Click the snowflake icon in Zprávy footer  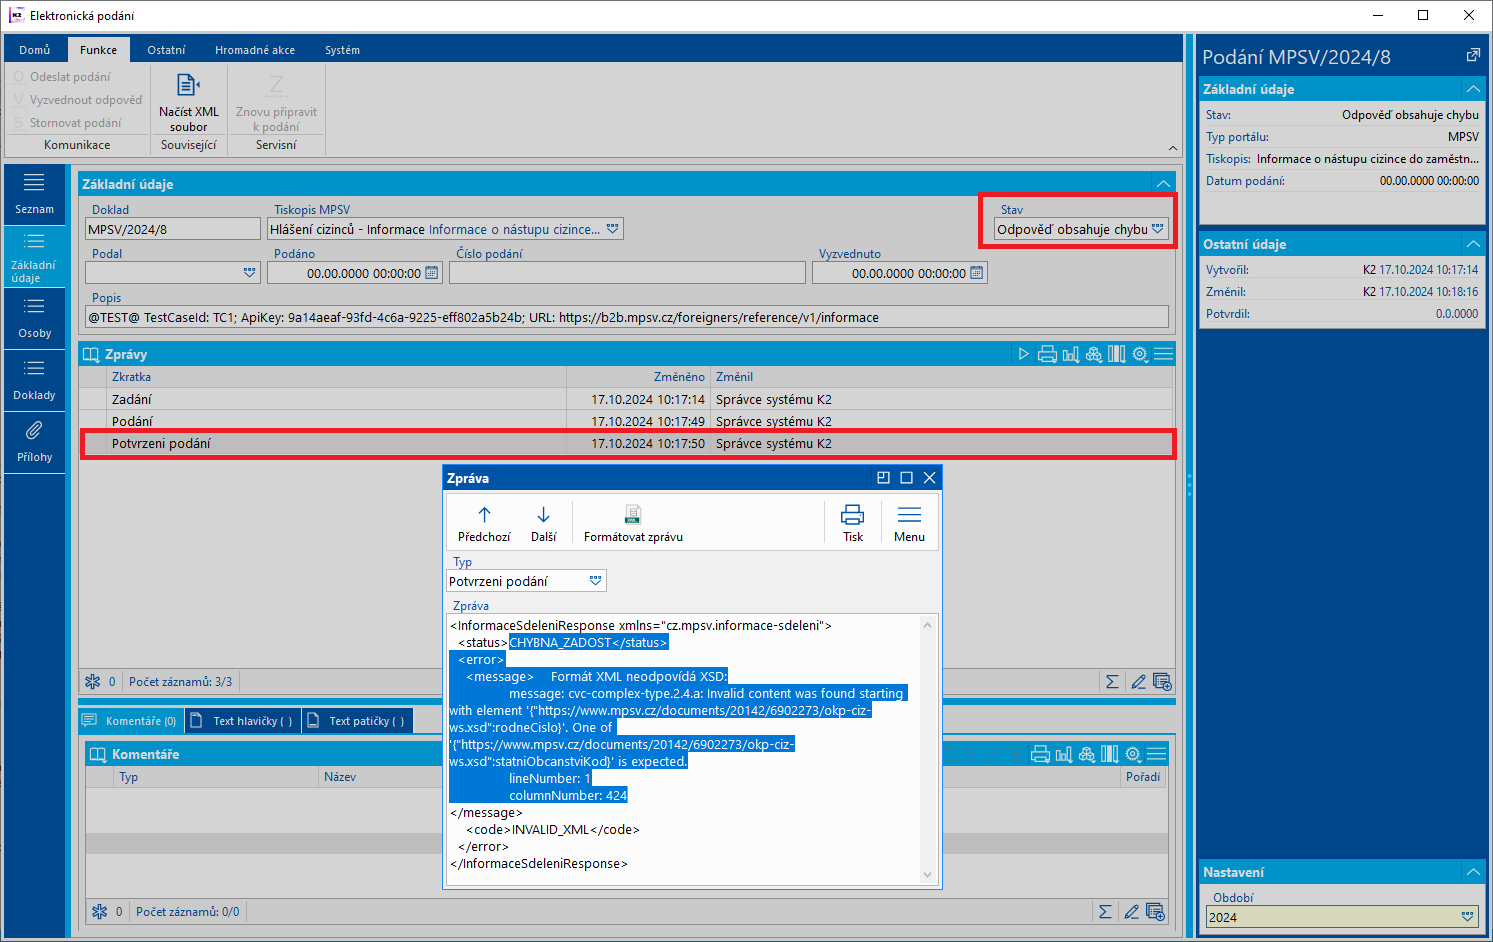point(93,682)
